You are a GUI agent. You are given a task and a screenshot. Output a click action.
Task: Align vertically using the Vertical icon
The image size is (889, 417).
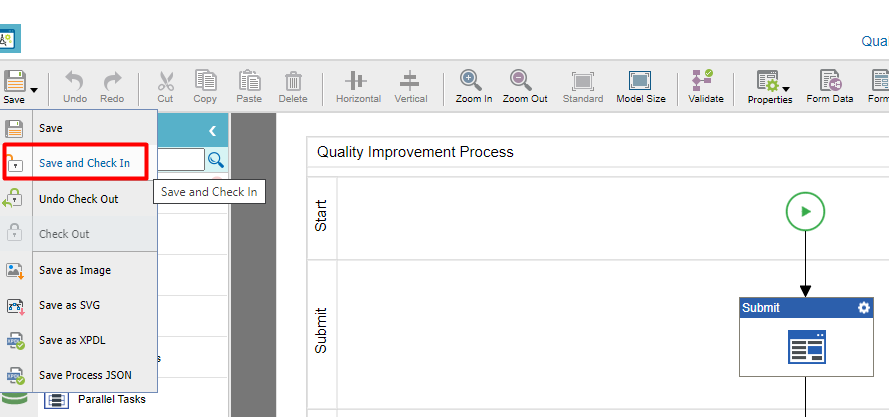click(410, 82)
